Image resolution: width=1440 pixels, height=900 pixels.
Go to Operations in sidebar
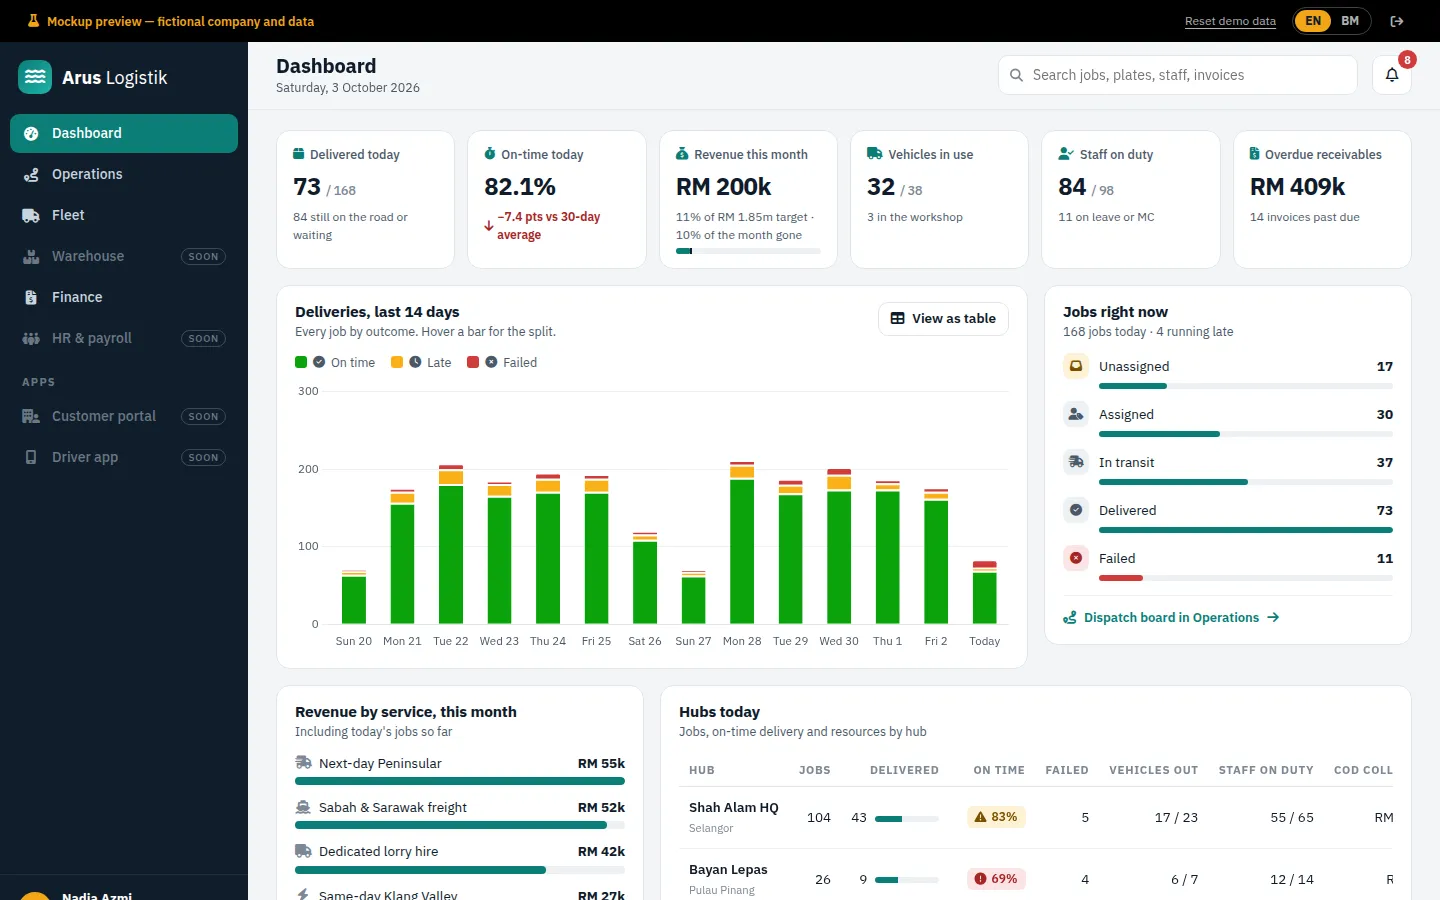click(x=124, y=174)
